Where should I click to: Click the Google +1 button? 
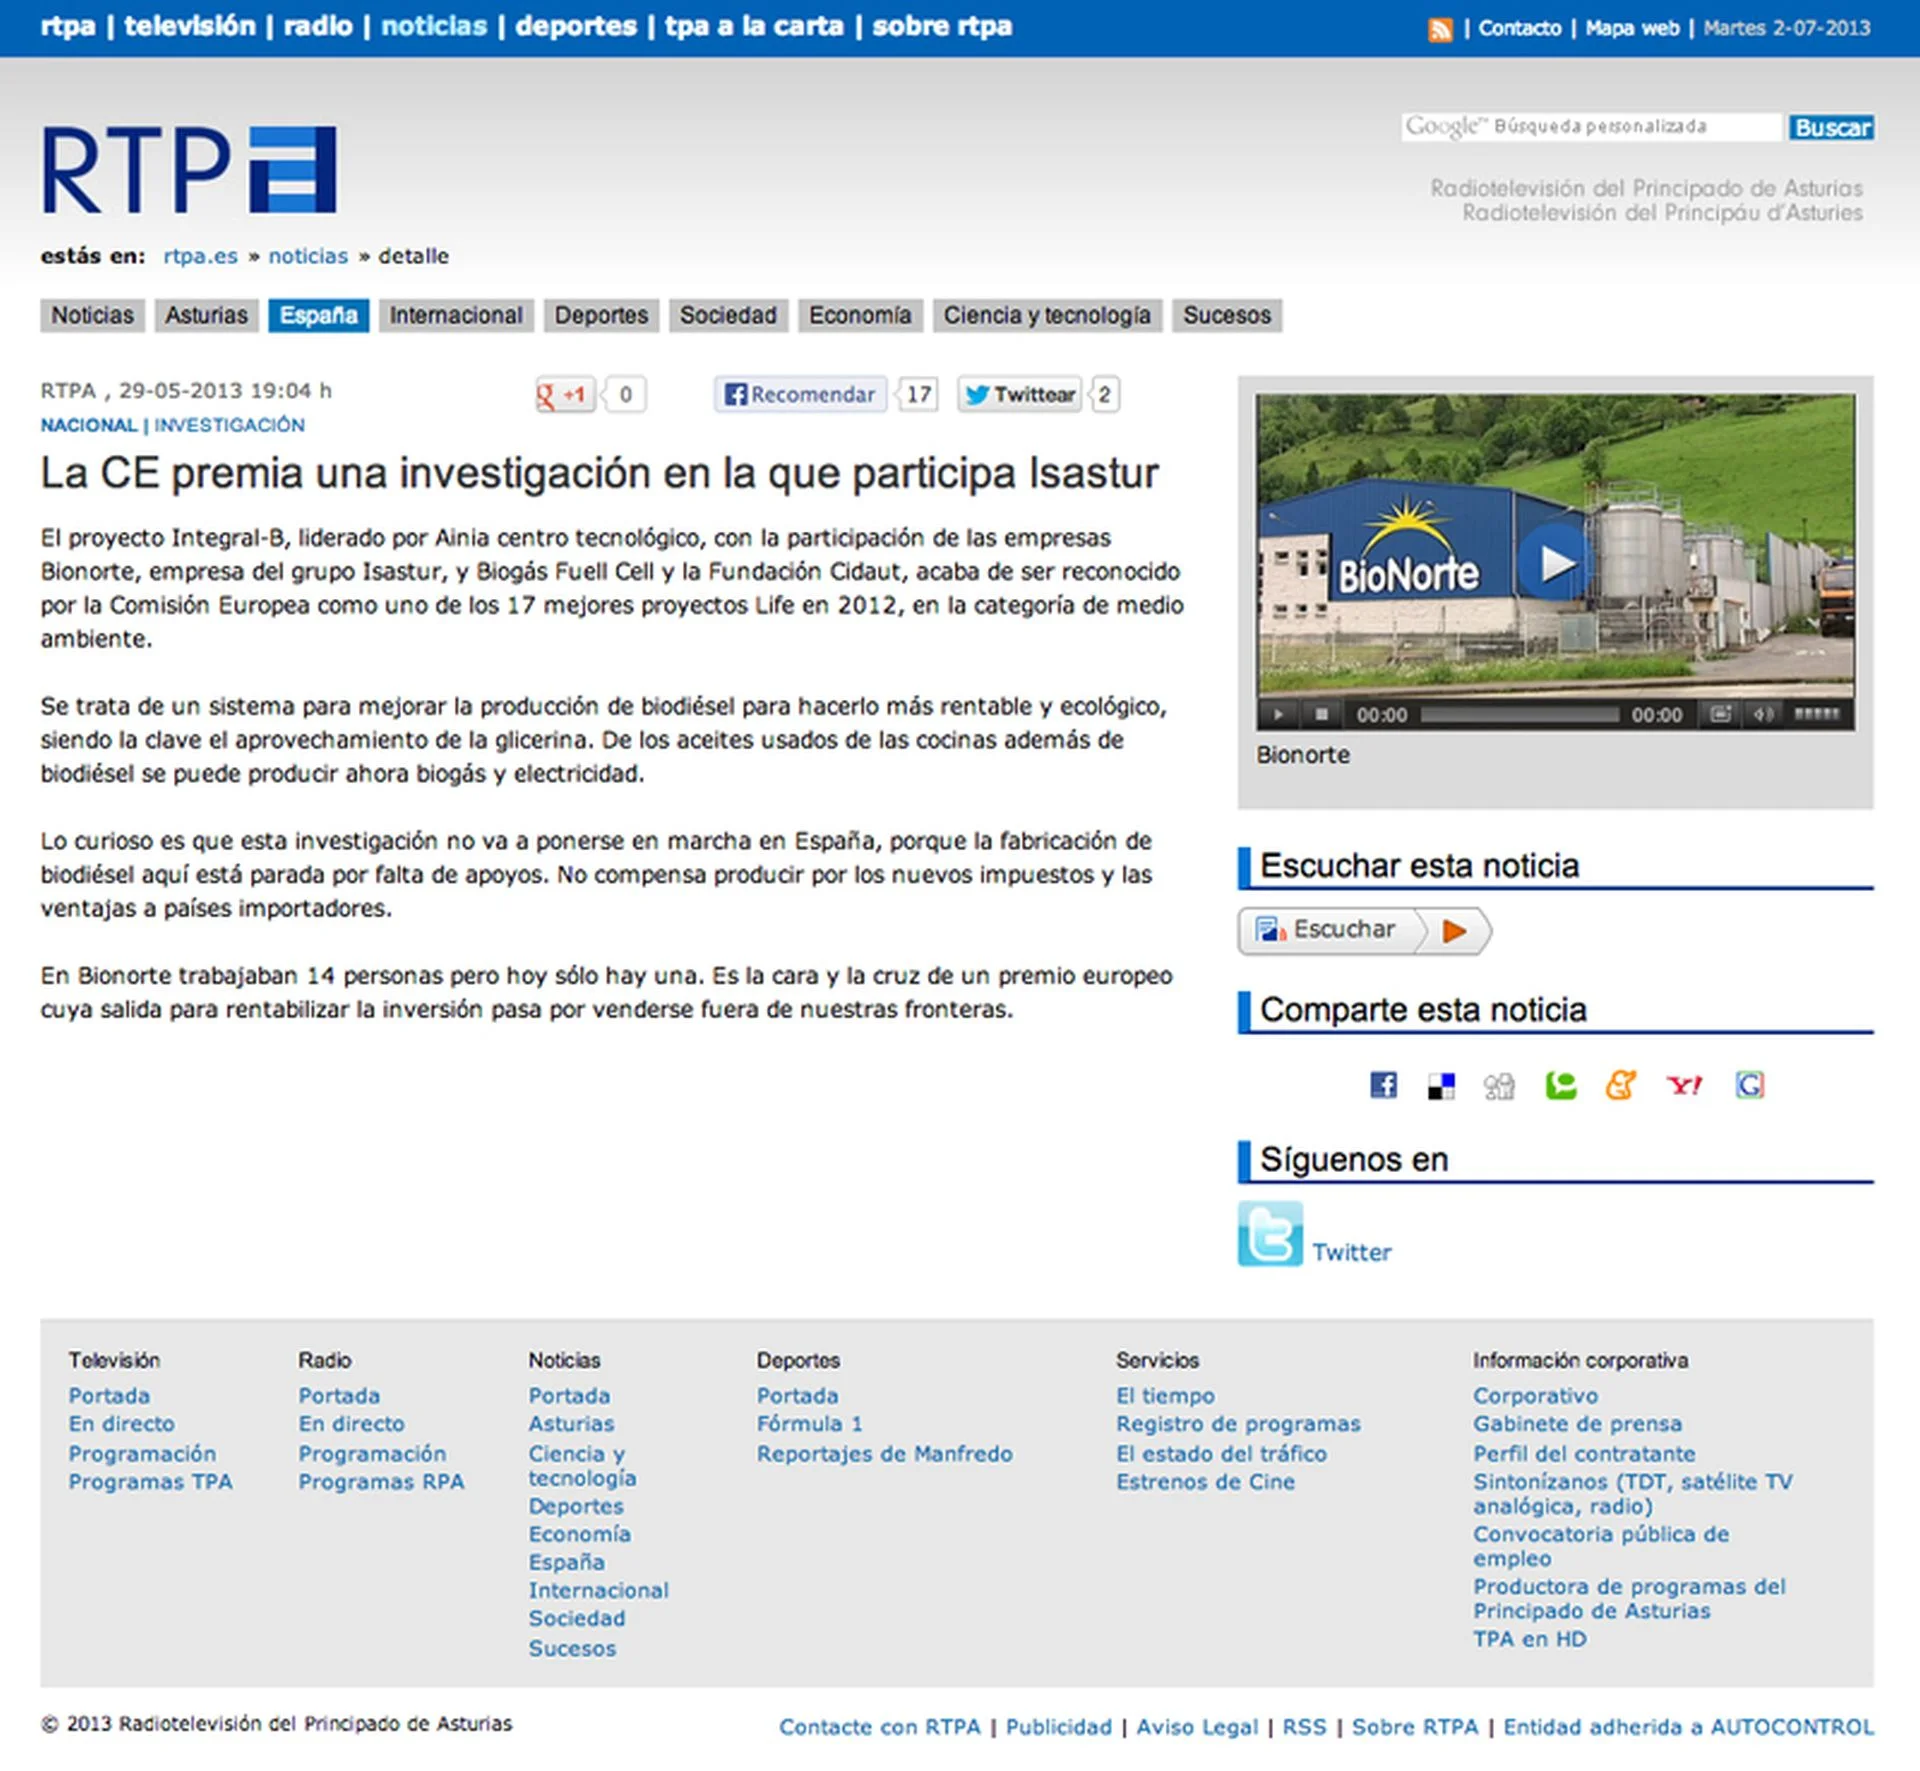click(566, 394)
